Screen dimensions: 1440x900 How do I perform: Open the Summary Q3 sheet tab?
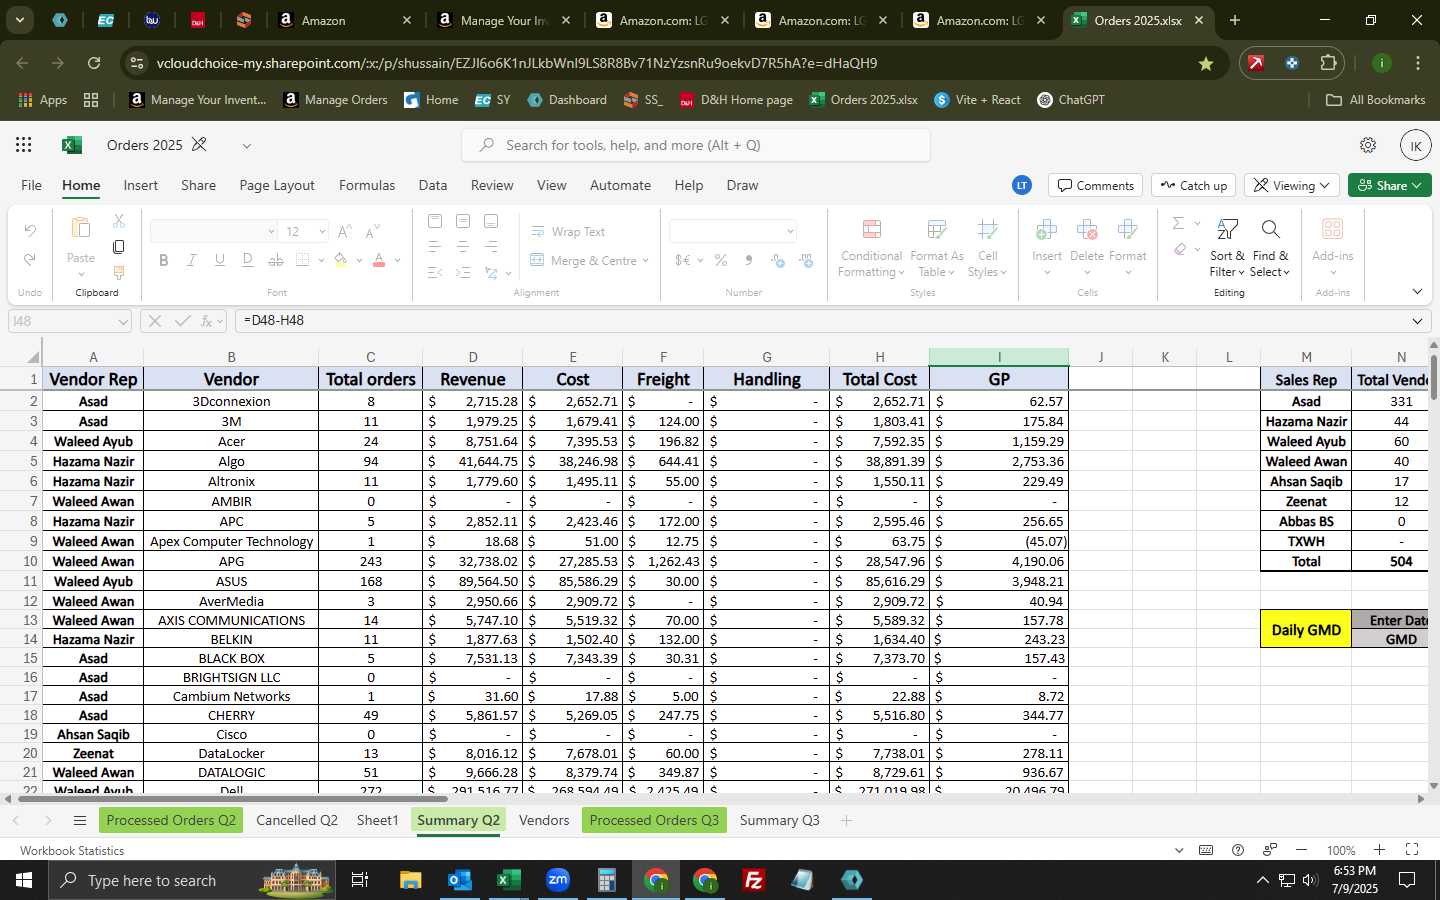[x=779, y=820]
